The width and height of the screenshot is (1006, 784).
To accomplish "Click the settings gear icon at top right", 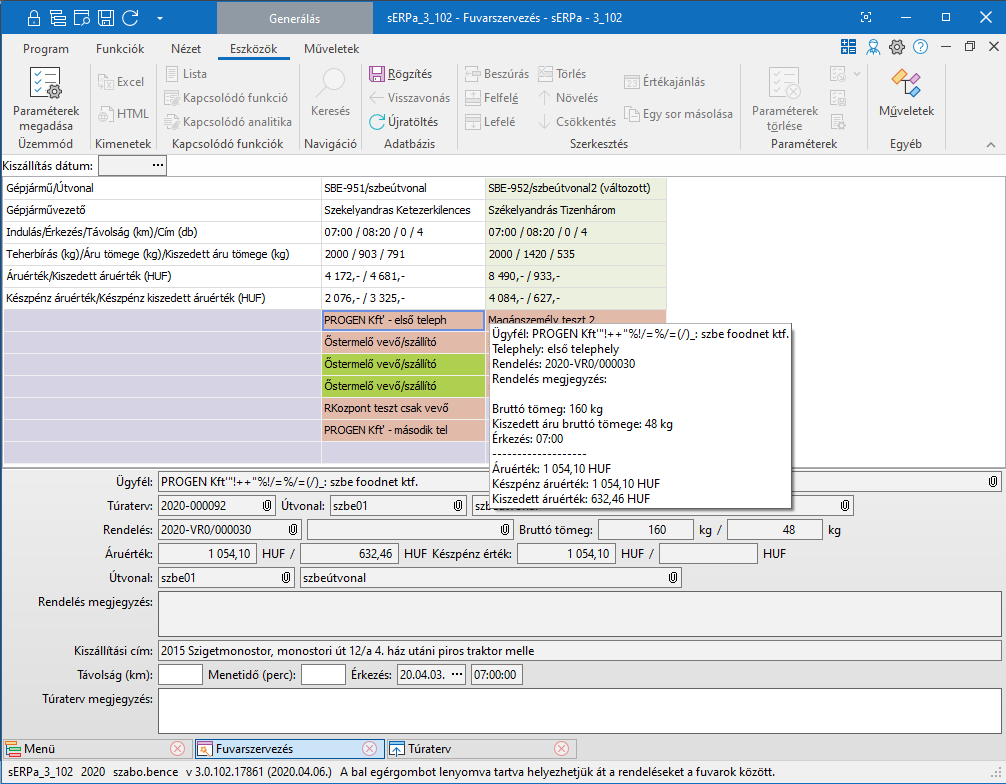I will (897, 47).
